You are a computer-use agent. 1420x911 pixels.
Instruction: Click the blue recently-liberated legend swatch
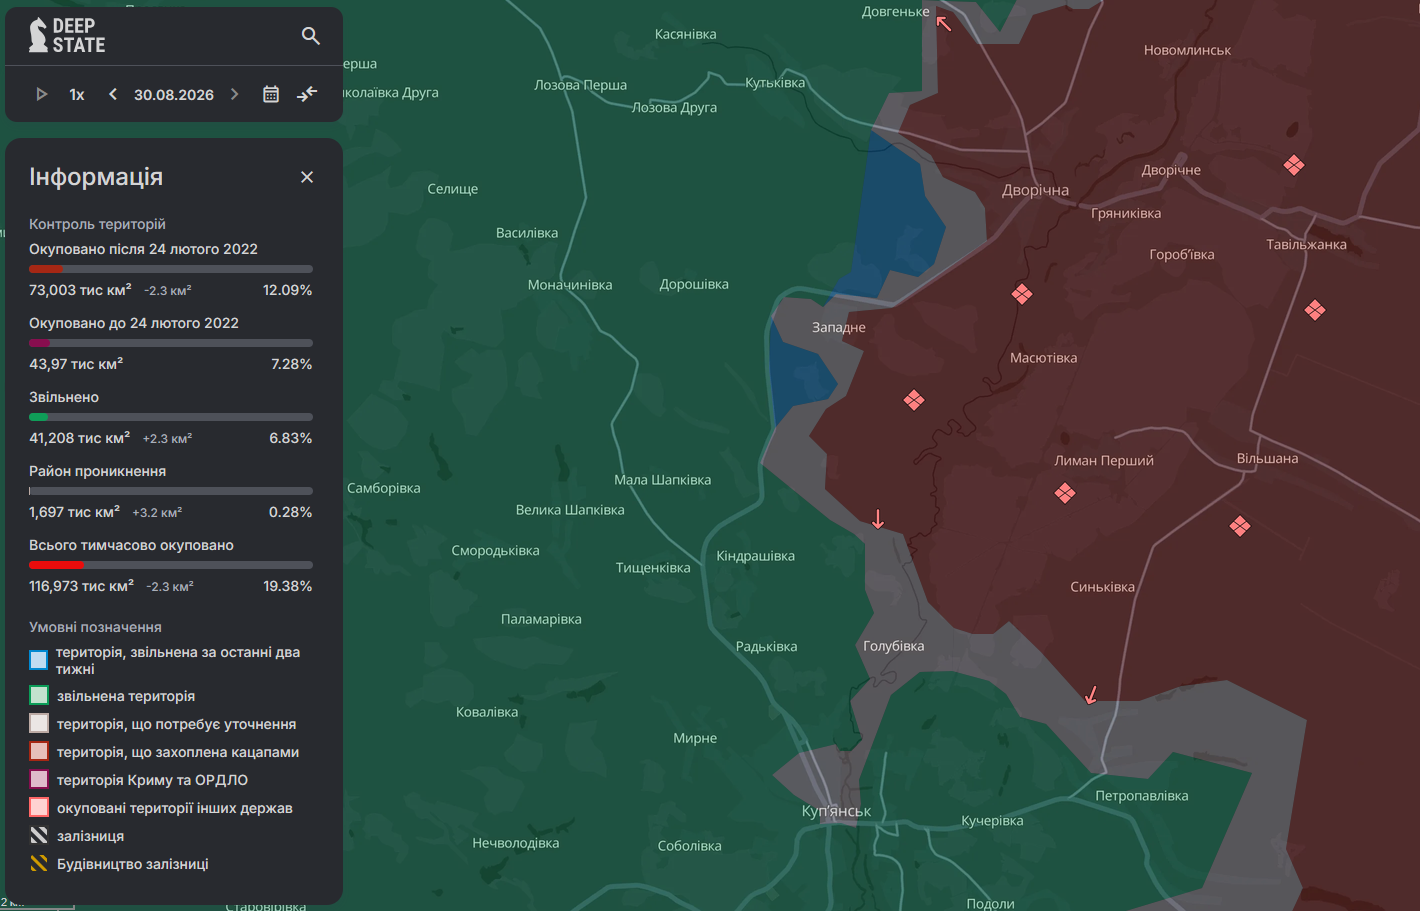(x=39, y=660)
